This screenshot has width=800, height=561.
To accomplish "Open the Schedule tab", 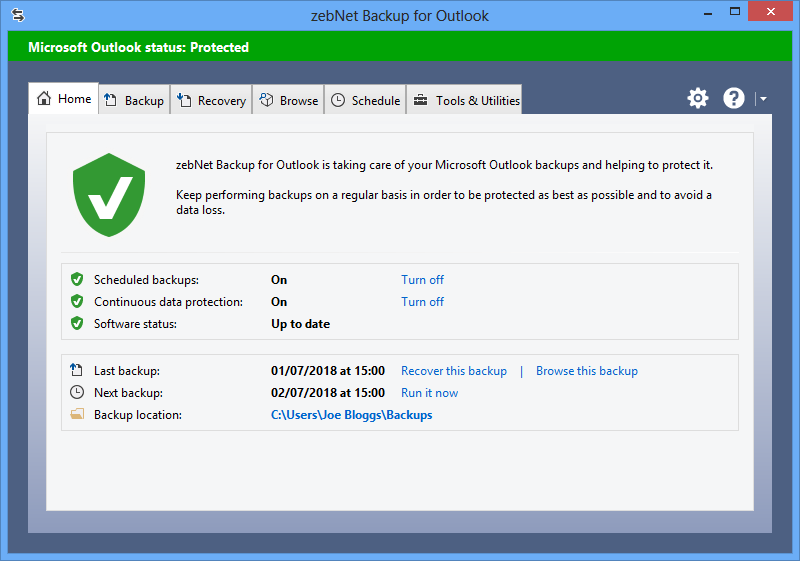I will pos(365,100).
